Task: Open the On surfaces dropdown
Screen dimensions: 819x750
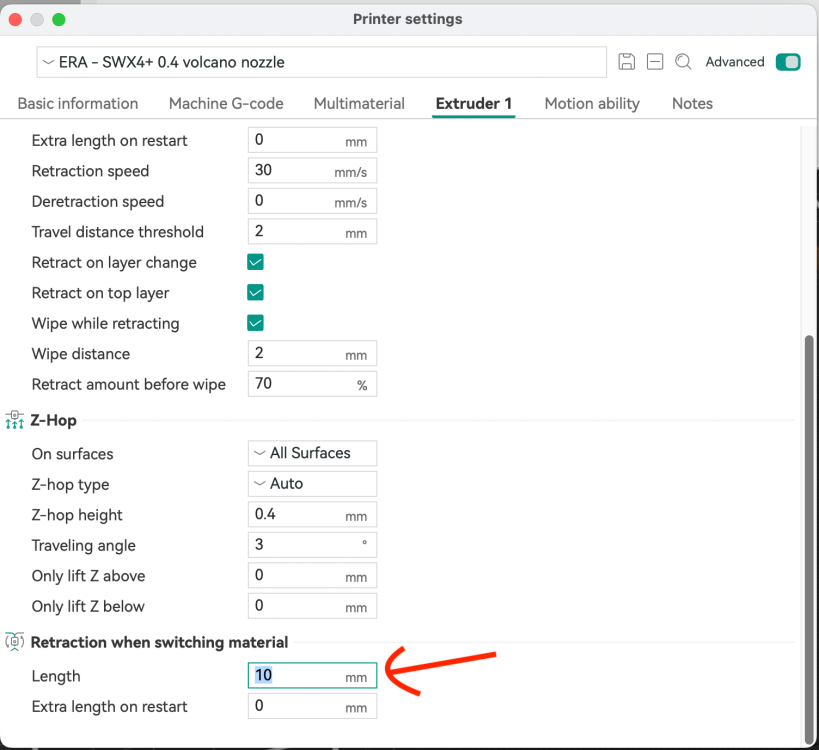Action: [x=312, y=453]
